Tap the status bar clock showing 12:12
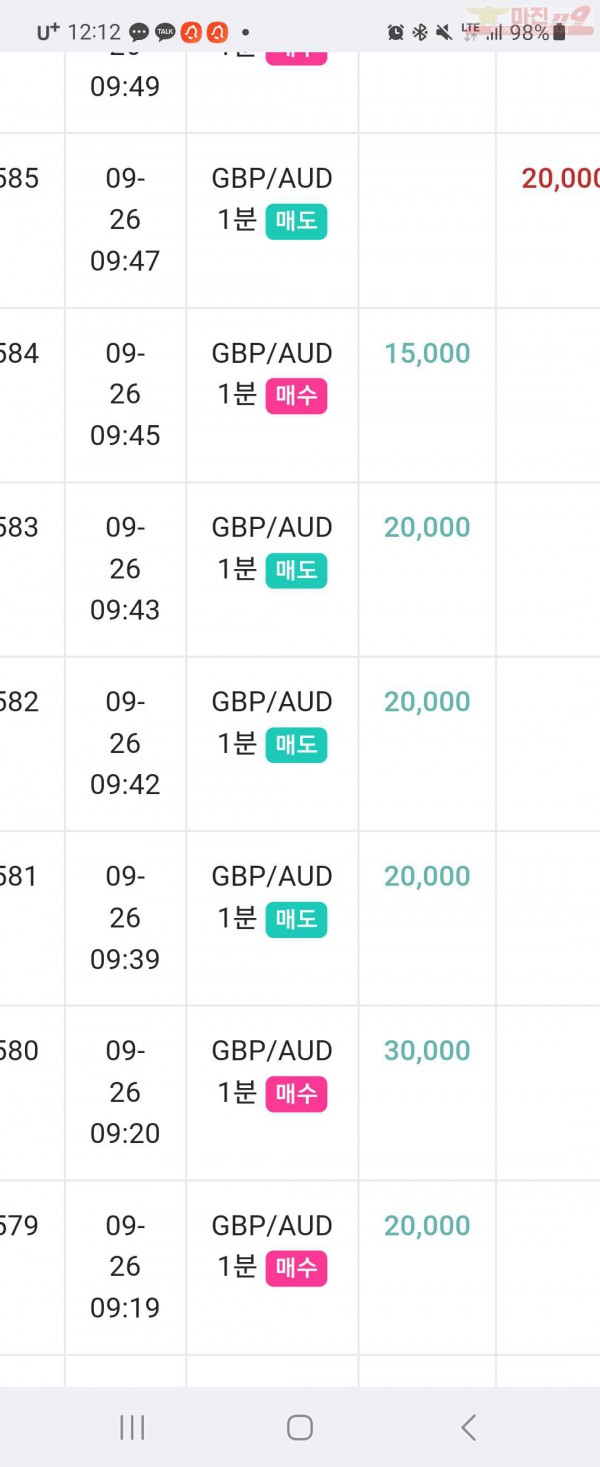This screenshot has width=600, height=1467. 94,32
